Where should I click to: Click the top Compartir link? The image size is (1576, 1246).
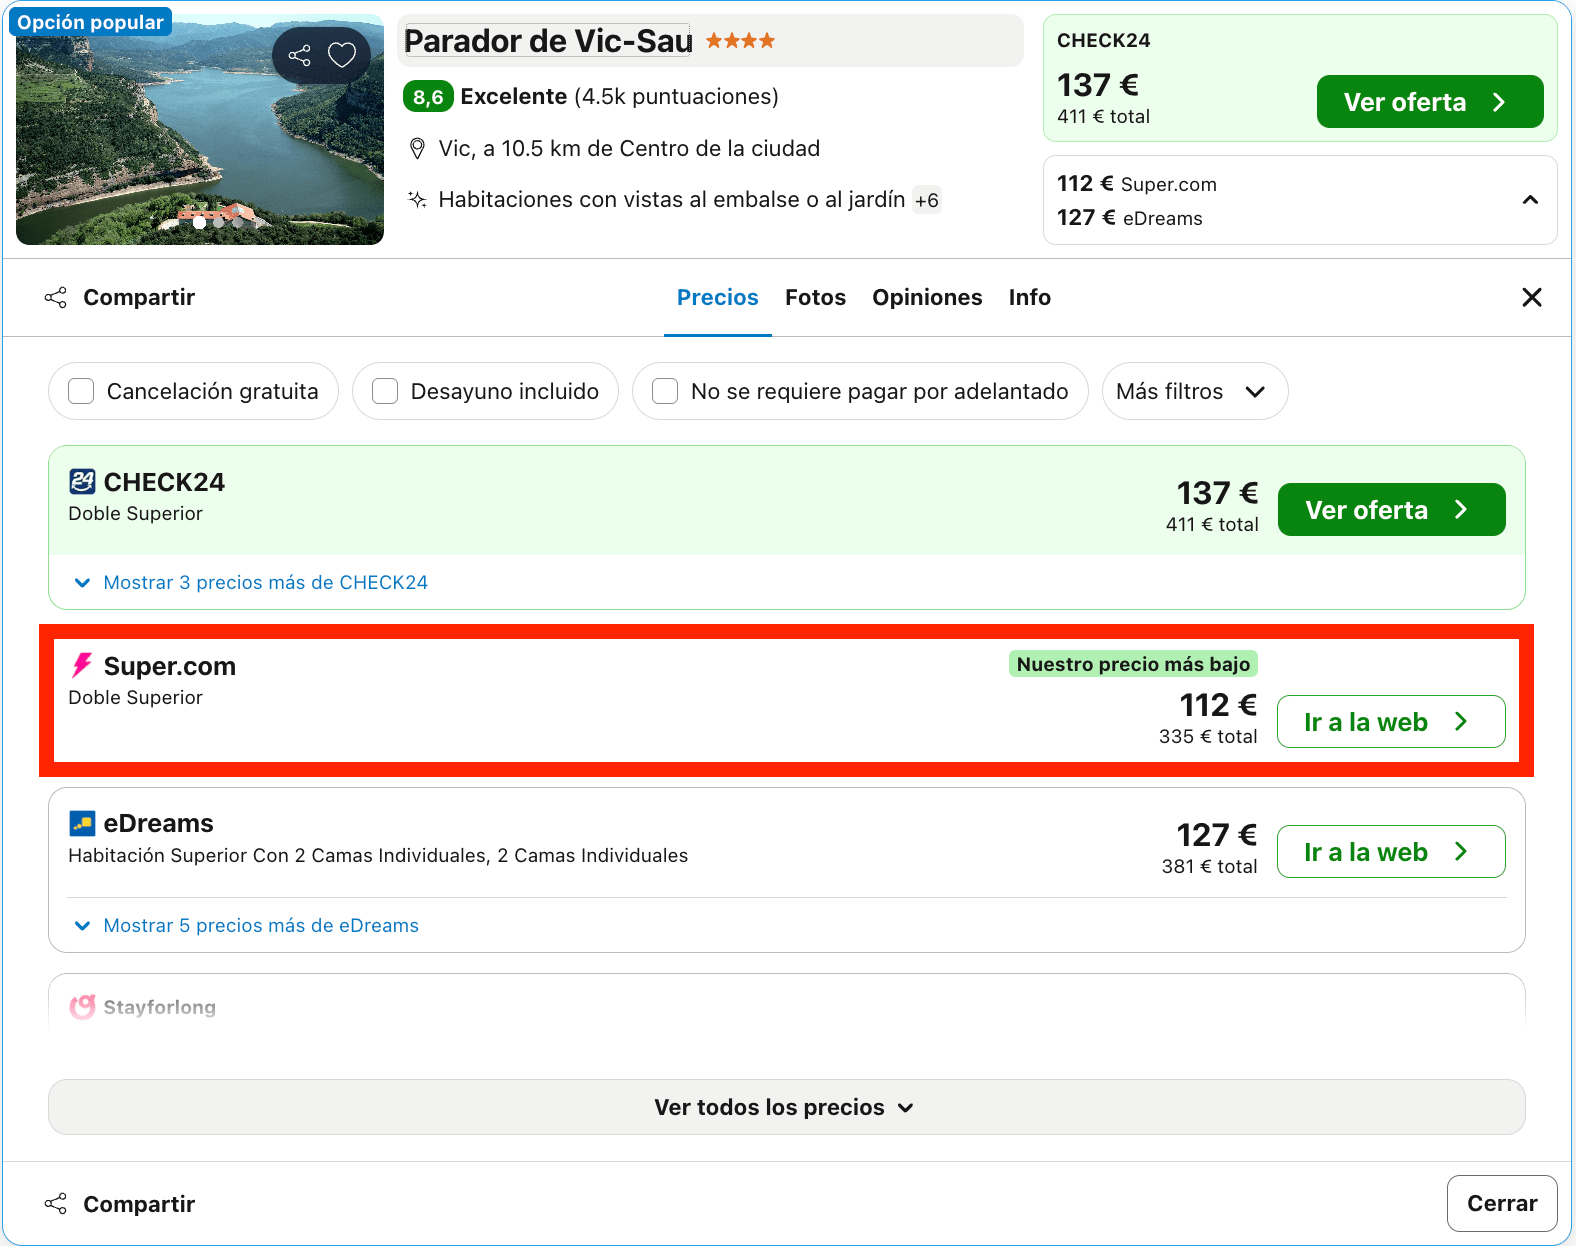pyautogui.click(x=139, y=297)
